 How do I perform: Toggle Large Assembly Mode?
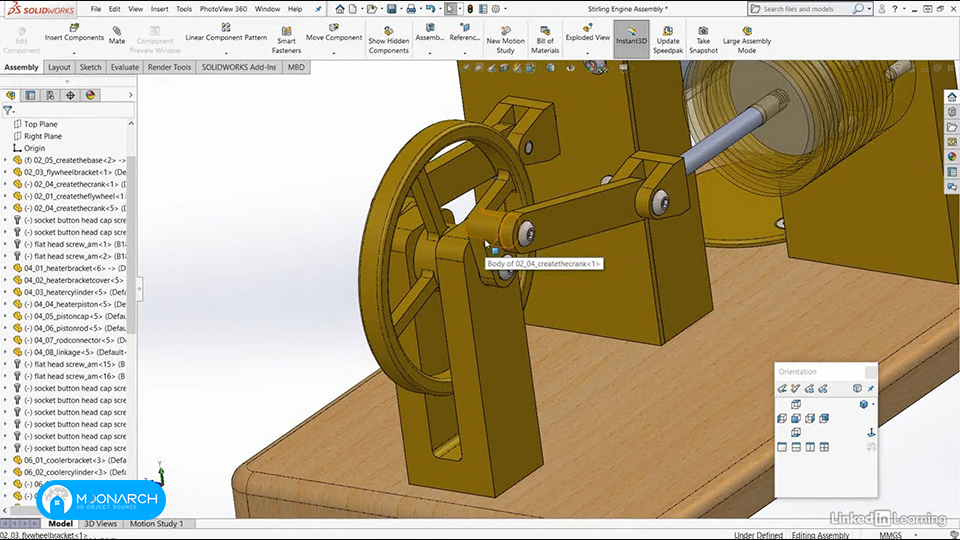746,40
